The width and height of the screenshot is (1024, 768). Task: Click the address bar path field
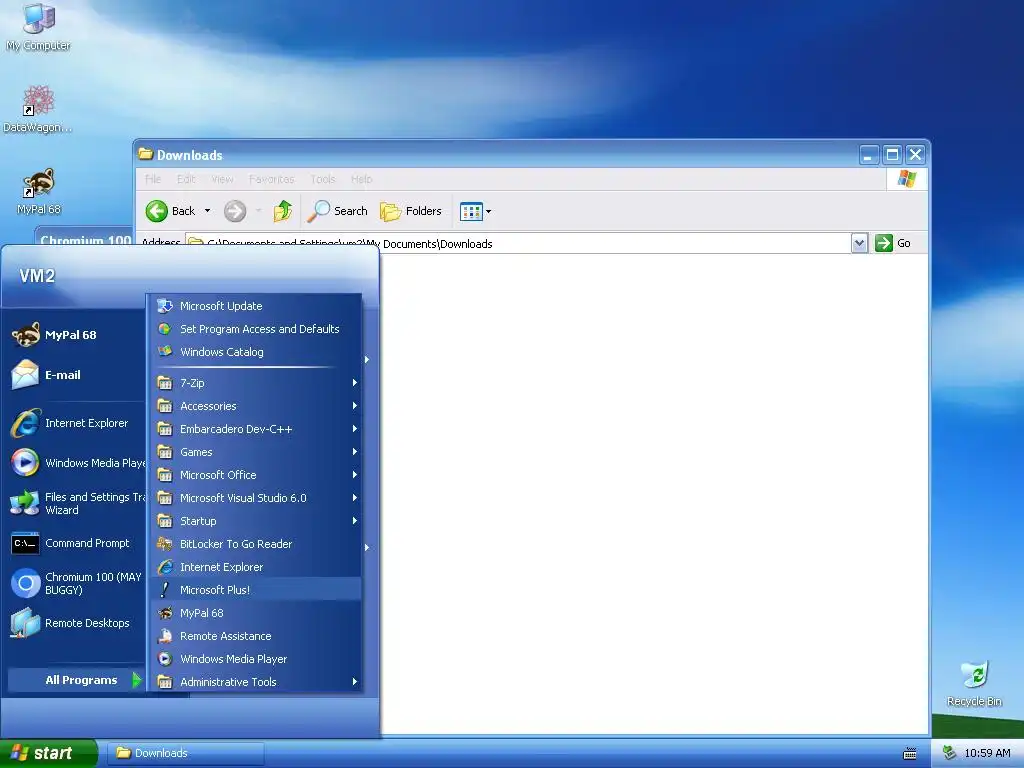click(517, 243)
